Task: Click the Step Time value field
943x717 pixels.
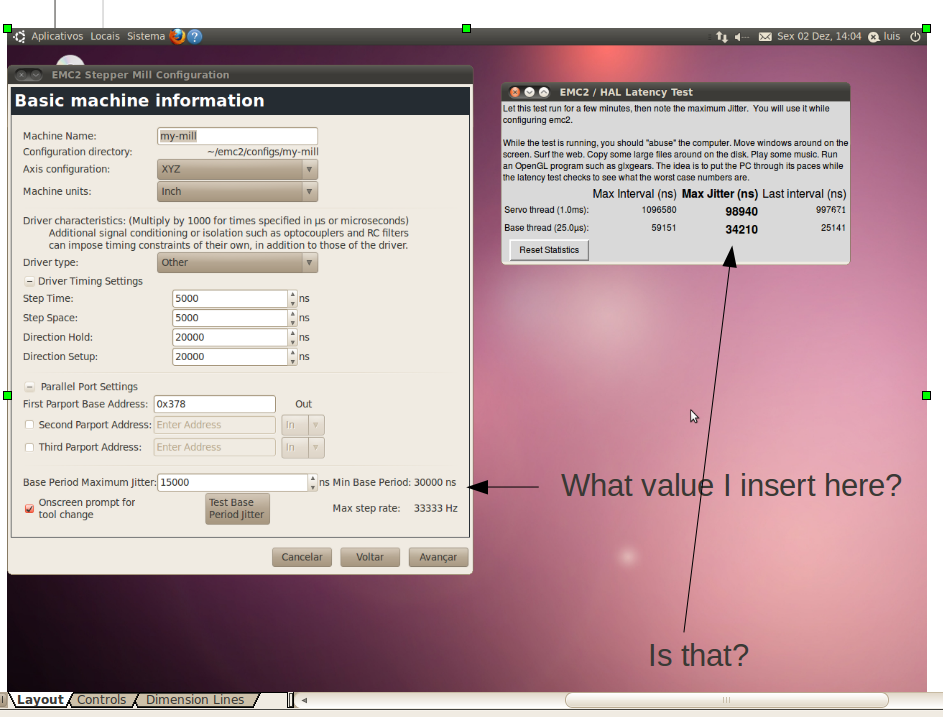Action: (230, 298)
